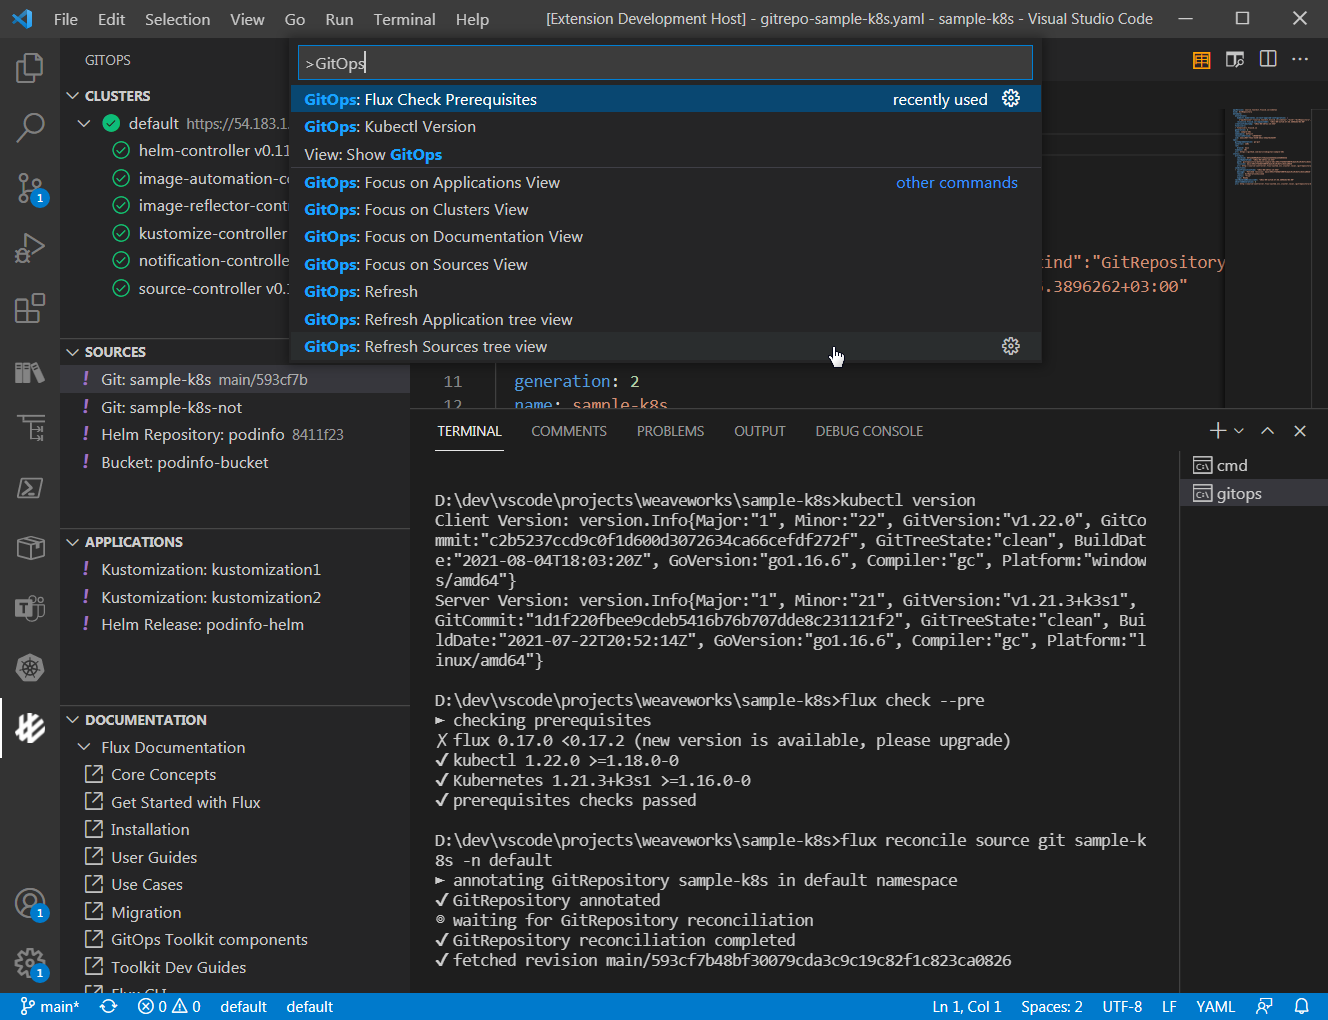Click the sync icon next to main branch
This screenshot has width=1328, height=1020.
pyautogui.click(x=107, y=1006)
